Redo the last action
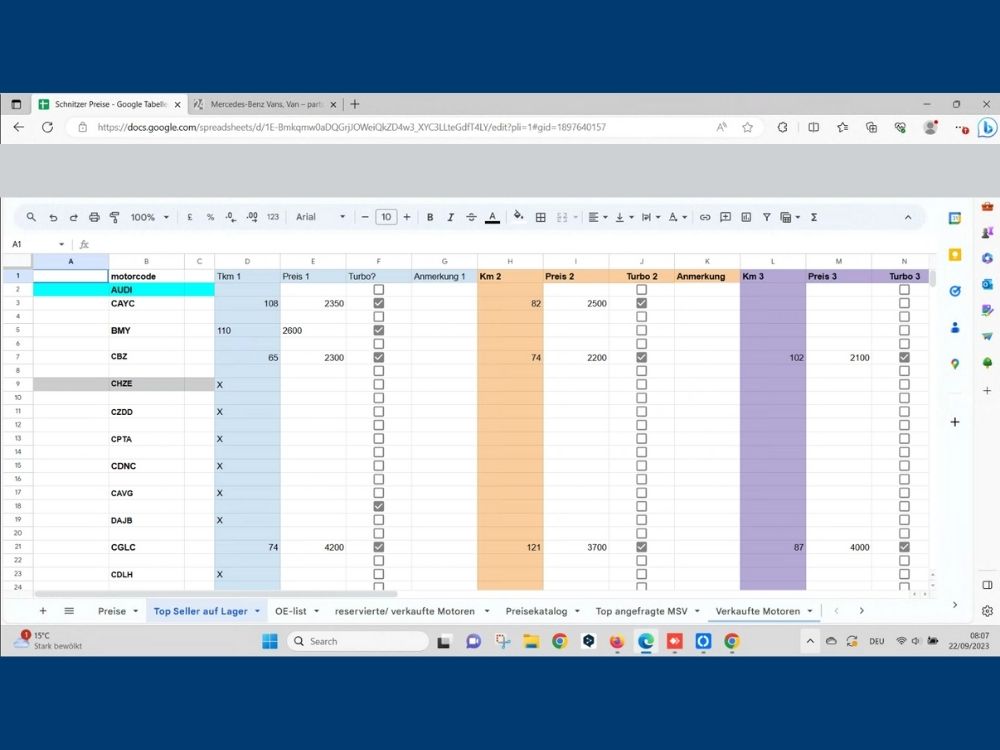 pyautogui.click(x=73, y=217)
